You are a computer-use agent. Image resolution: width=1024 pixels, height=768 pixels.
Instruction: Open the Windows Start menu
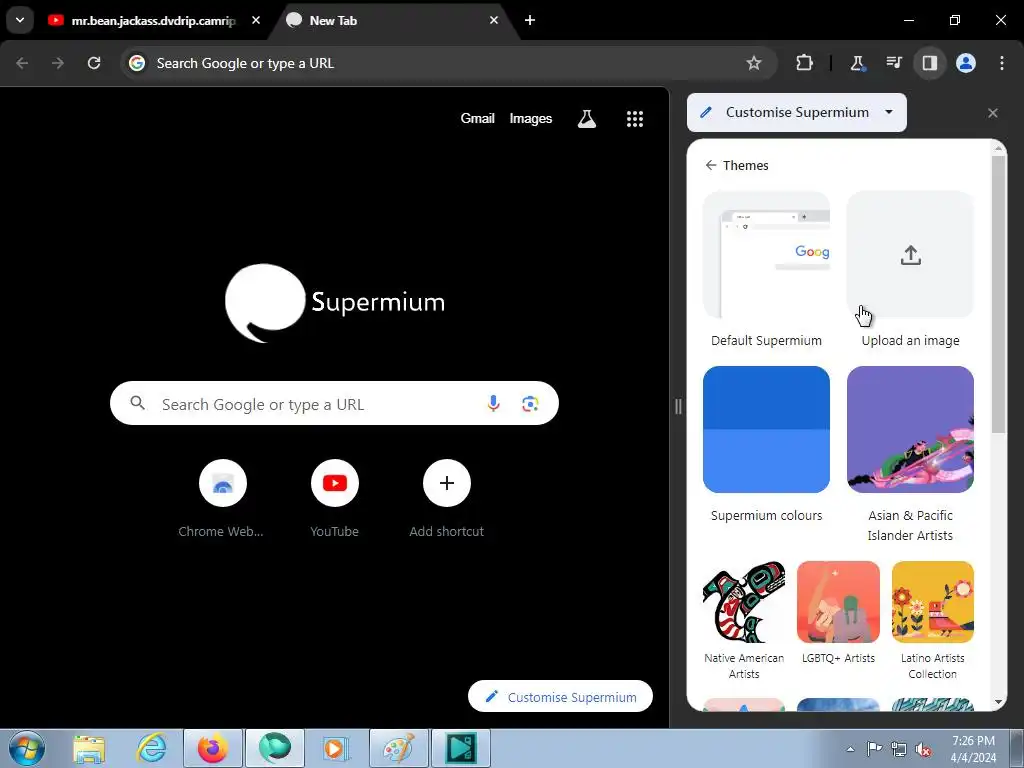point(27,748)
